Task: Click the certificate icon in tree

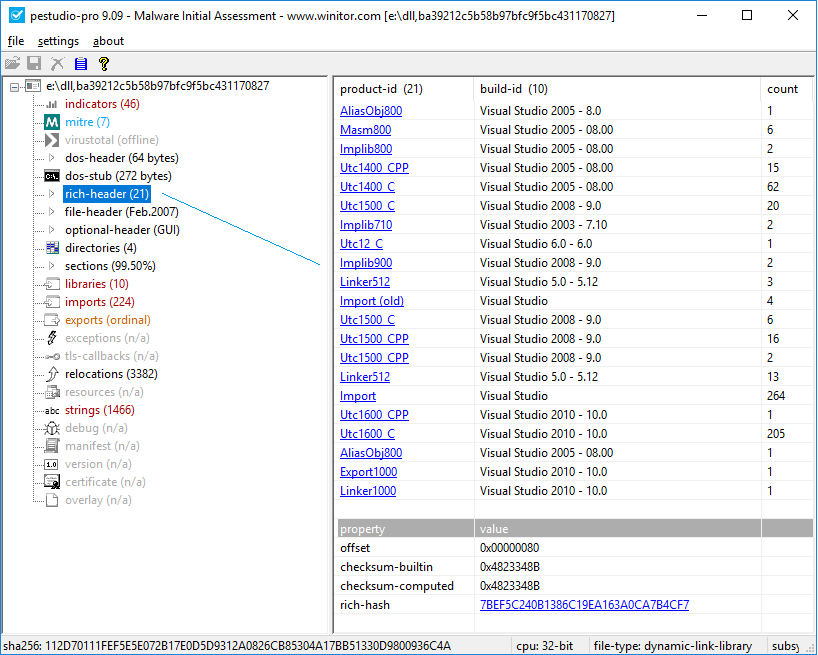Action: tap(52, 482)
